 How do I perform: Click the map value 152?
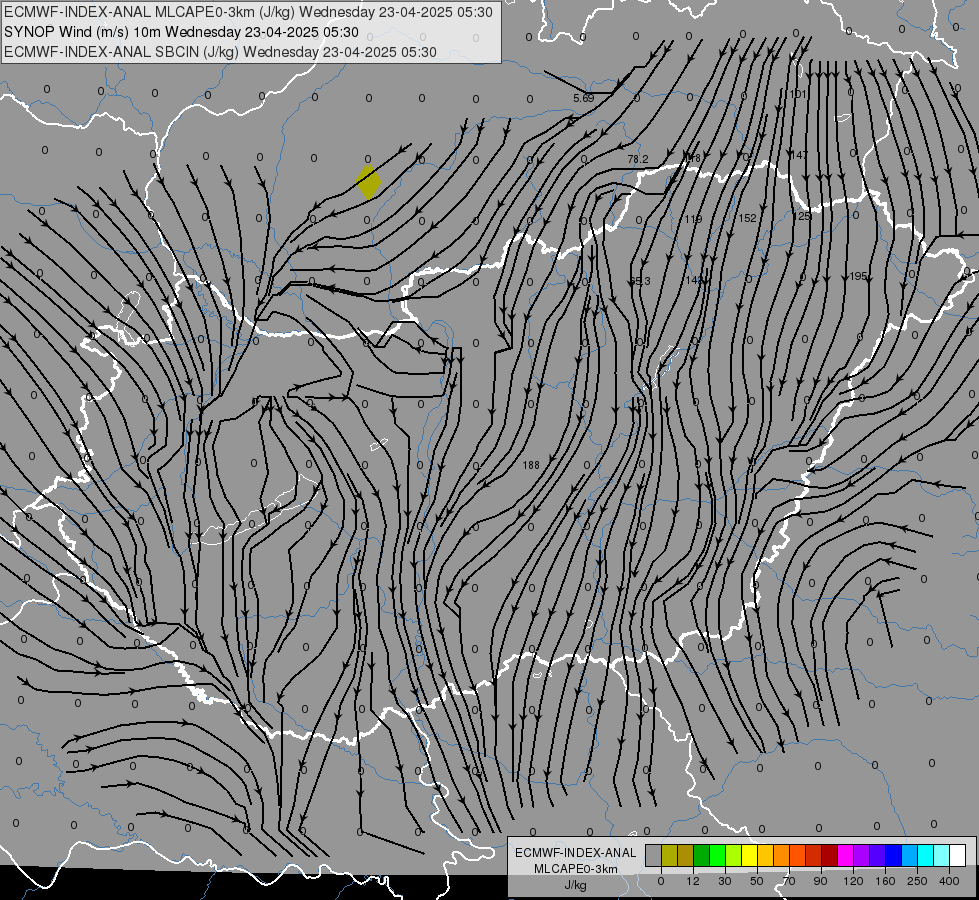tap(747, 218)
